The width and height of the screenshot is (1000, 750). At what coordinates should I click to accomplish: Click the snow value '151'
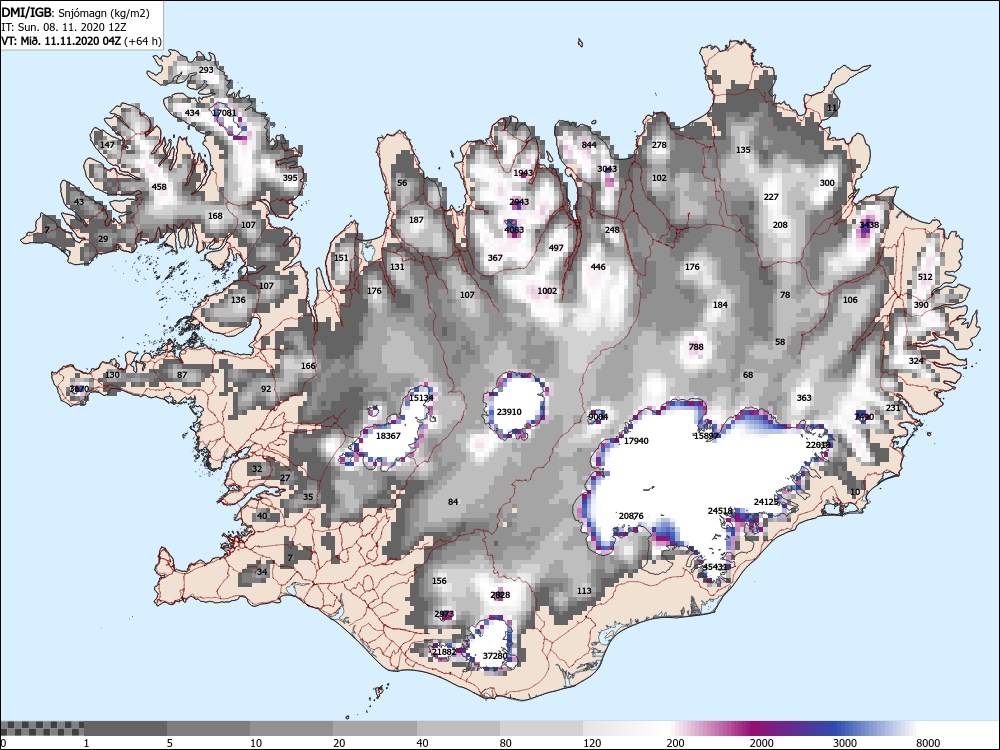341,258
